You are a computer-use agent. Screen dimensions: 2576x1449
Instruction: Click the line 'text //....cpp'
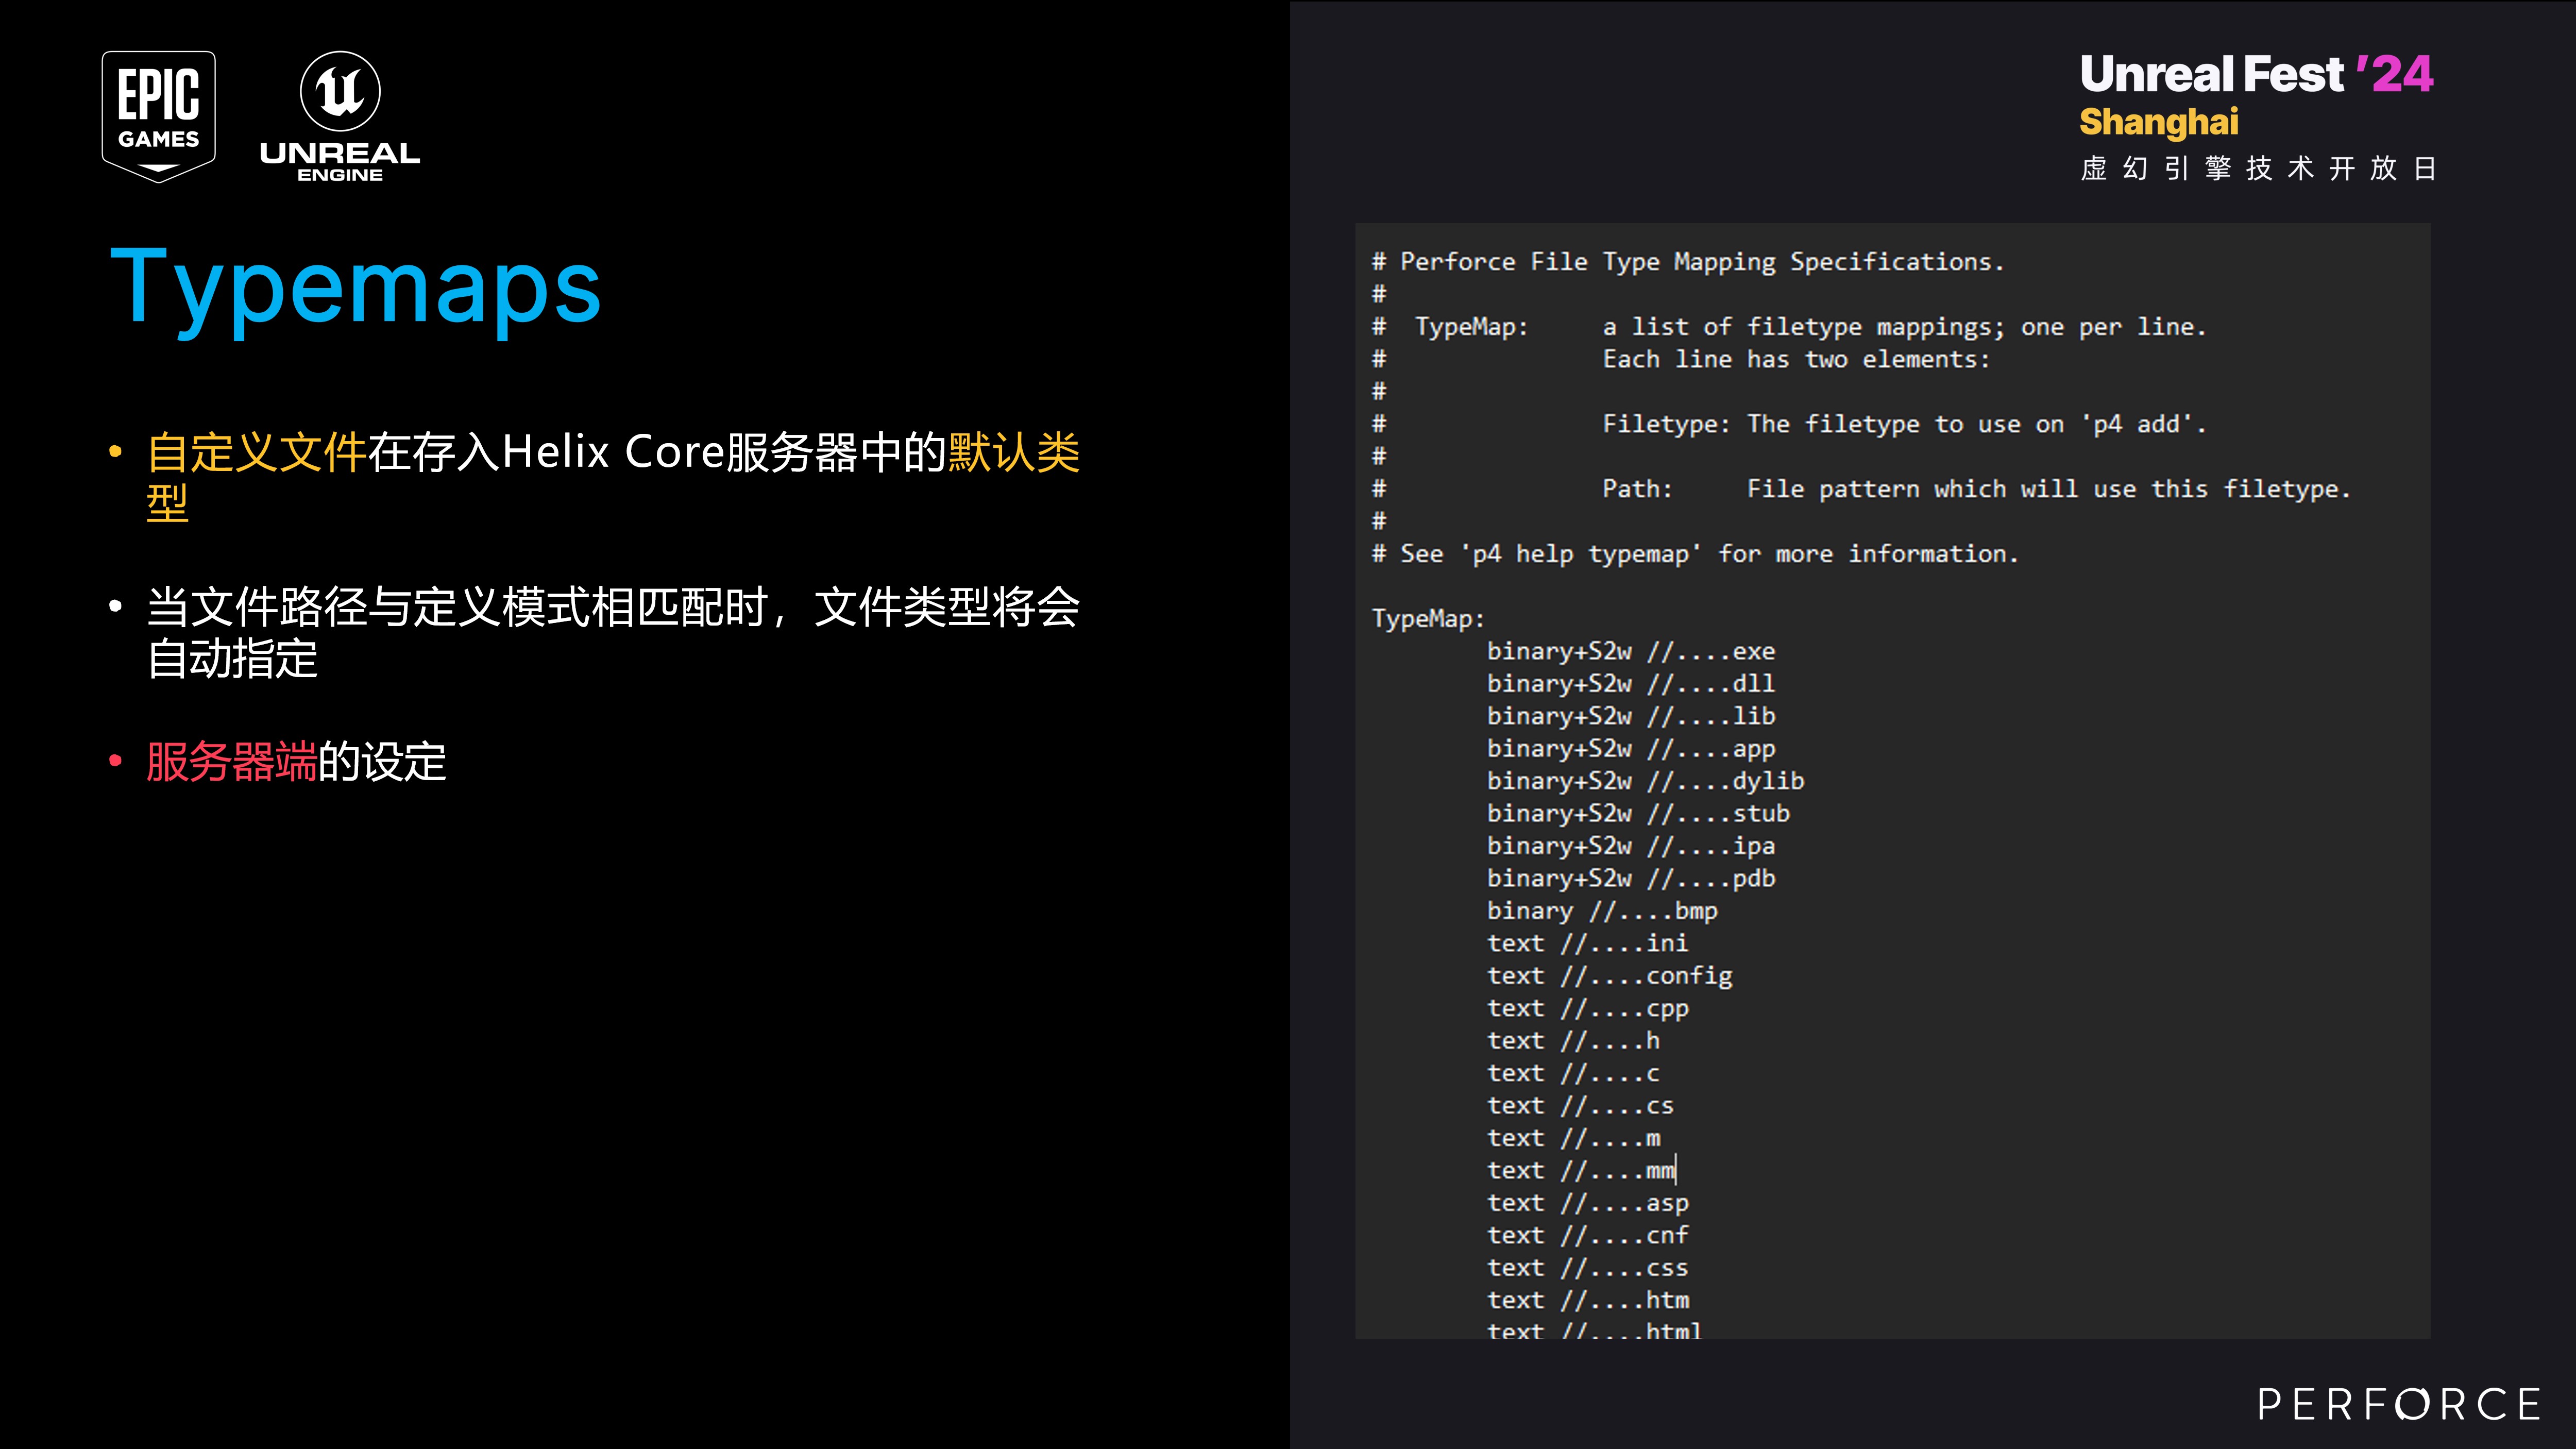point(1588,1008)
